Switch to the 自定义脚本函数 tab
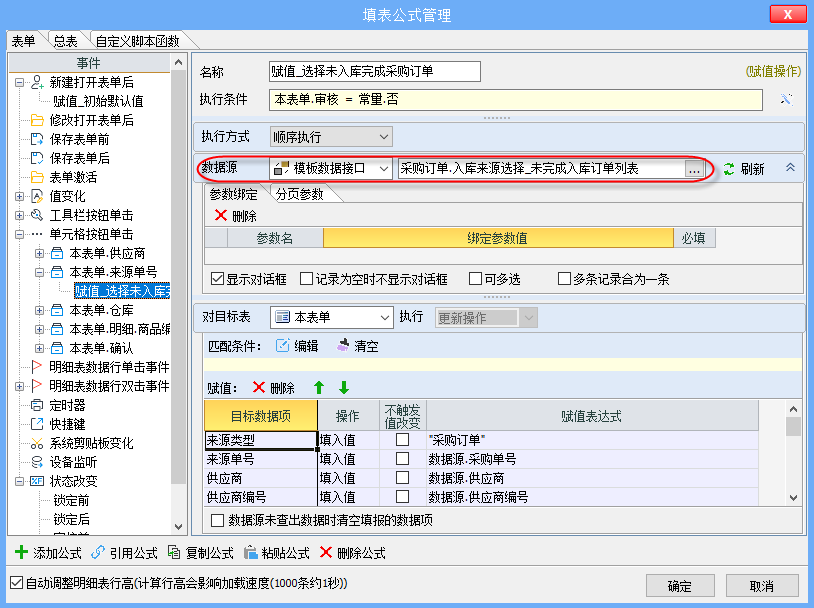 pyautogui.click(x=138, y=41)
